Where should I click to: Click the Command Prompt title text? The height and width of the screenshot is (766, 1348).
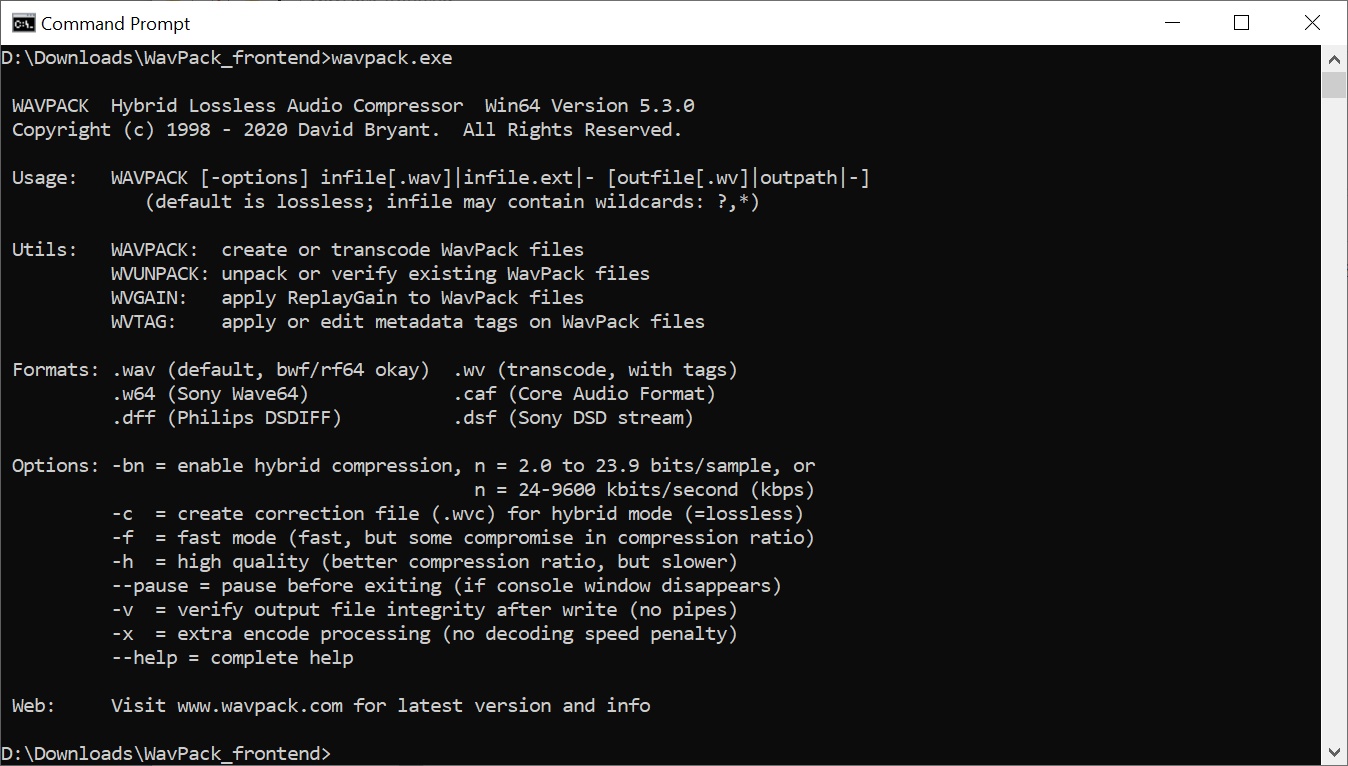tap(116, 23)
